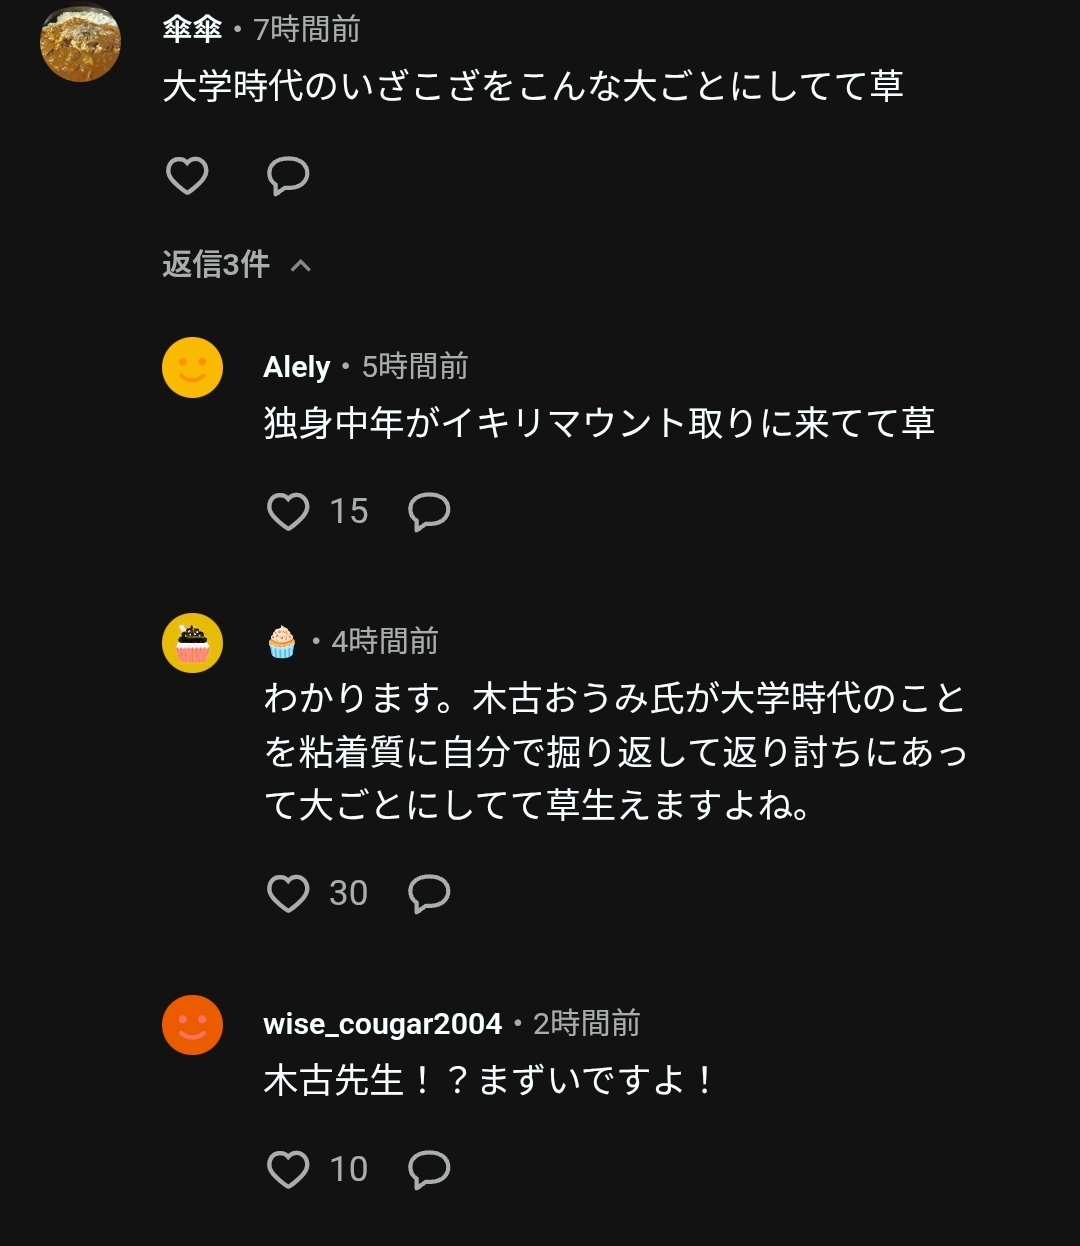This screenshot has width=1080, height=1246.
Task: Tap the 傘傘 username
Action: [192, 30]
